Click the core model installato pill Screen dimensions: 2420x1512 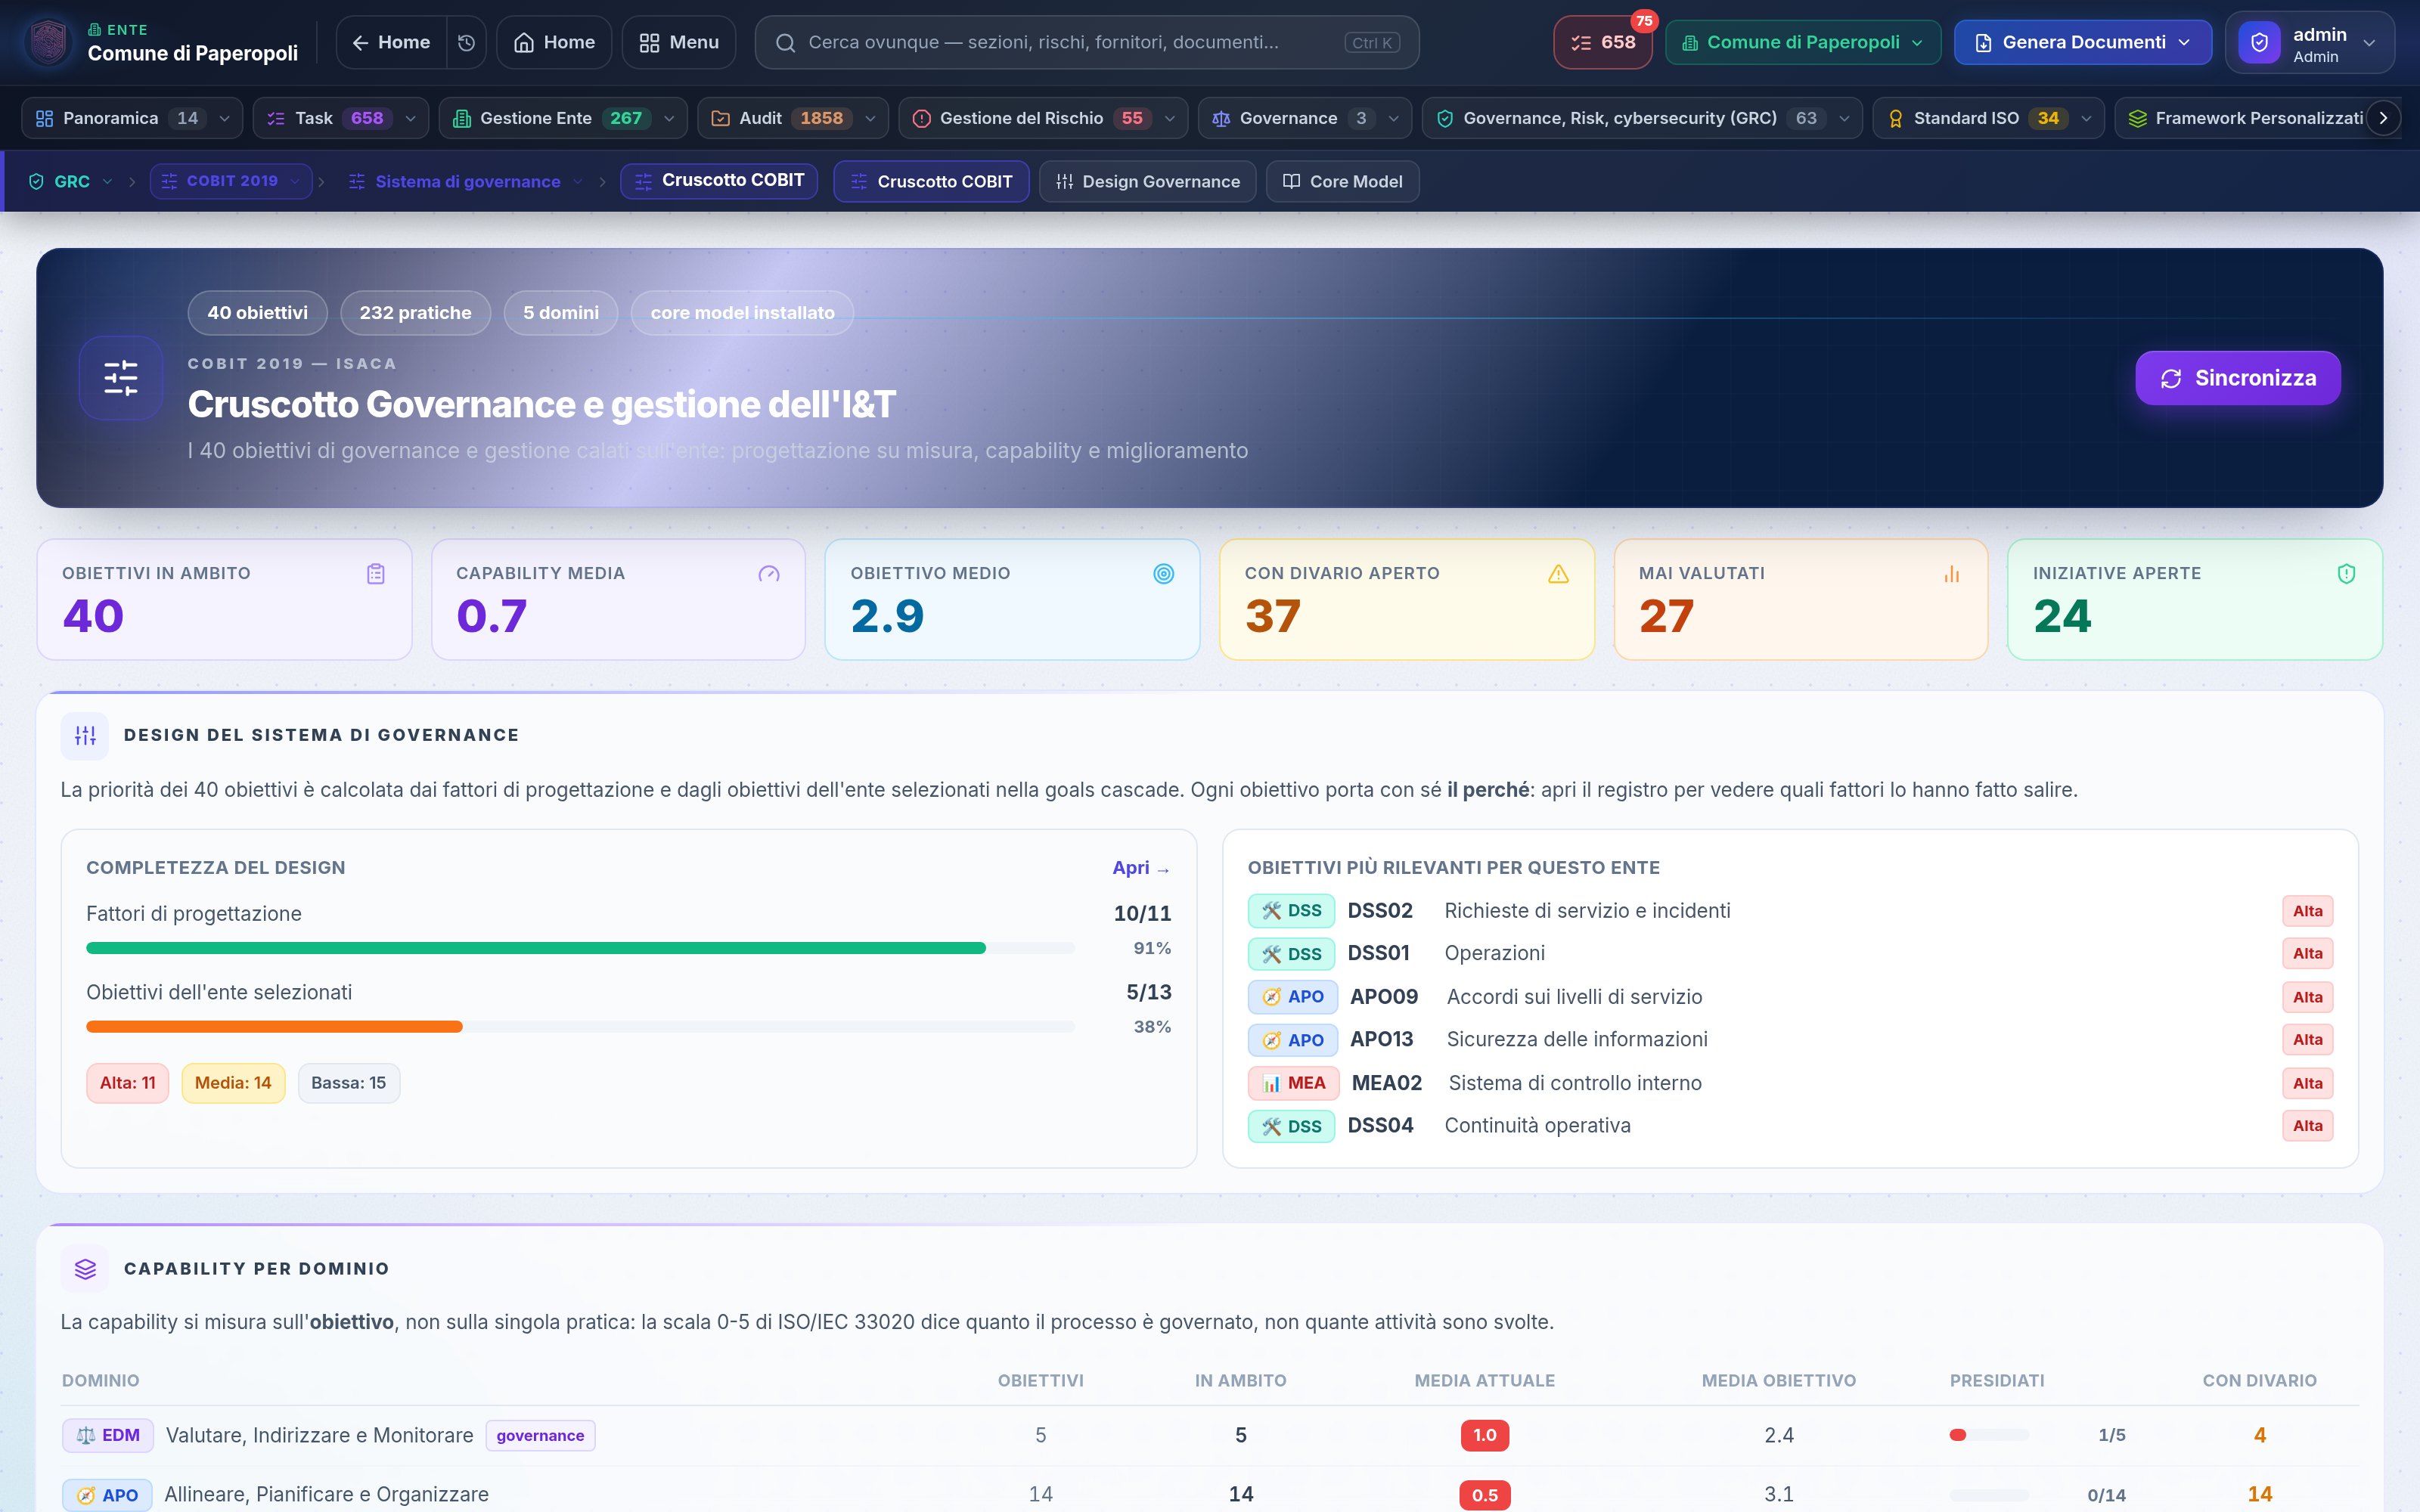click(742, 313)
